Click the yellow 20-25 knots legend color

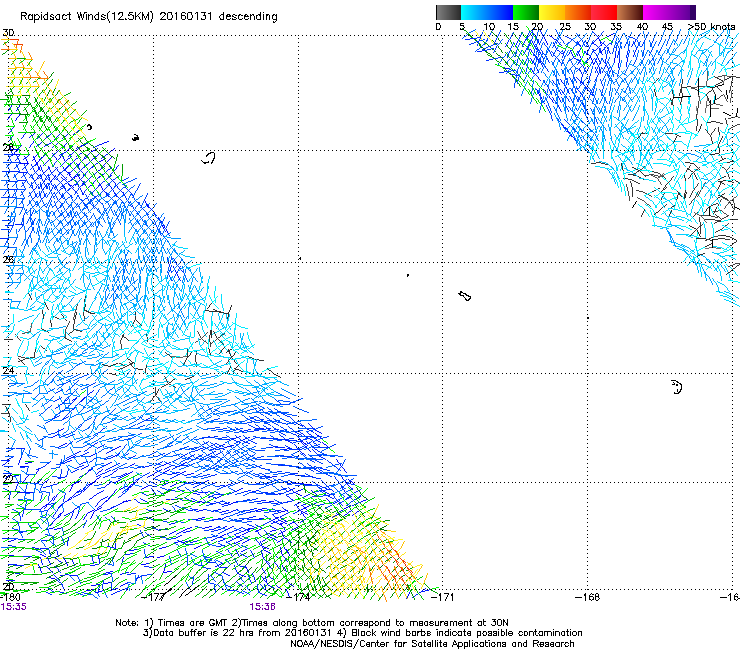pyautogui.click(x=552, y=12)
